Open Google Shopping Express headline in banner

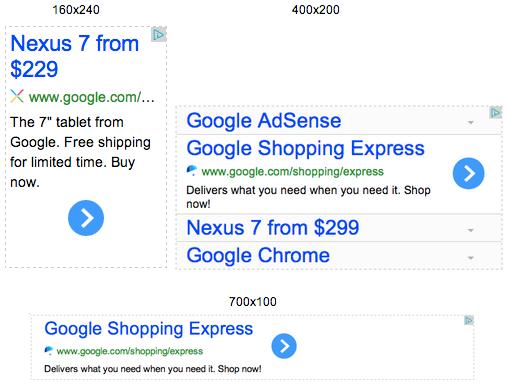[149, 329]
